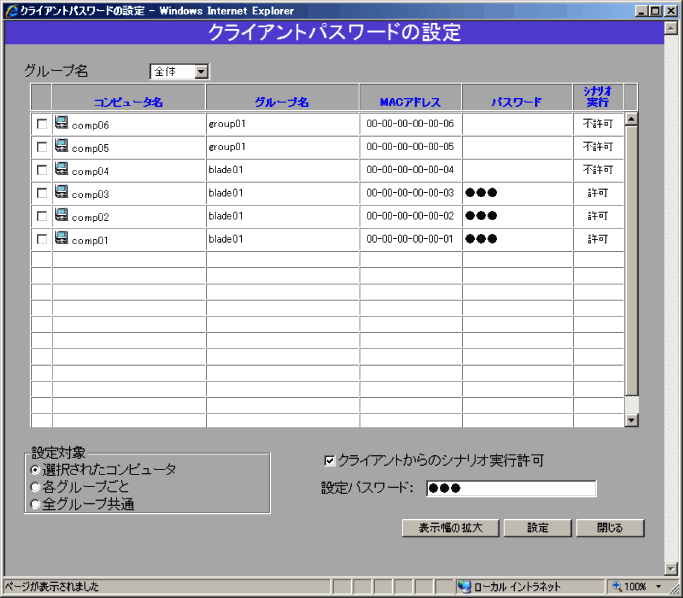This screenshot has width=683, height=598.
Task: Click the page scrollbar up arrow
Action: [671, 28]
